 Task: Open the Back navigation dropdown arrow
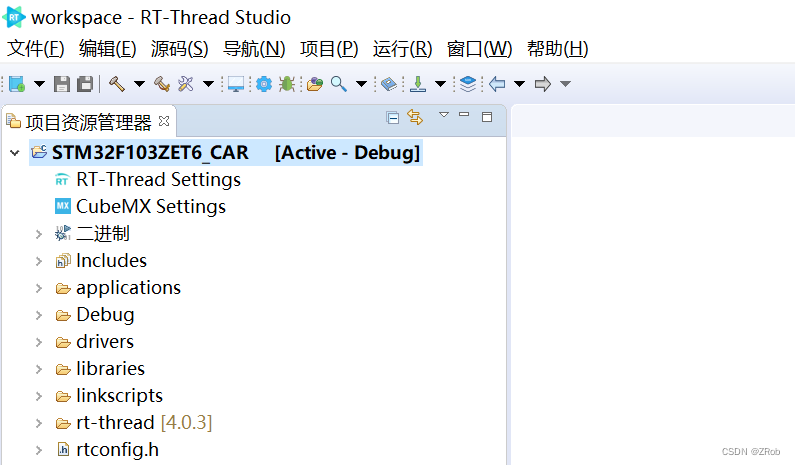(x=519, y=84)
